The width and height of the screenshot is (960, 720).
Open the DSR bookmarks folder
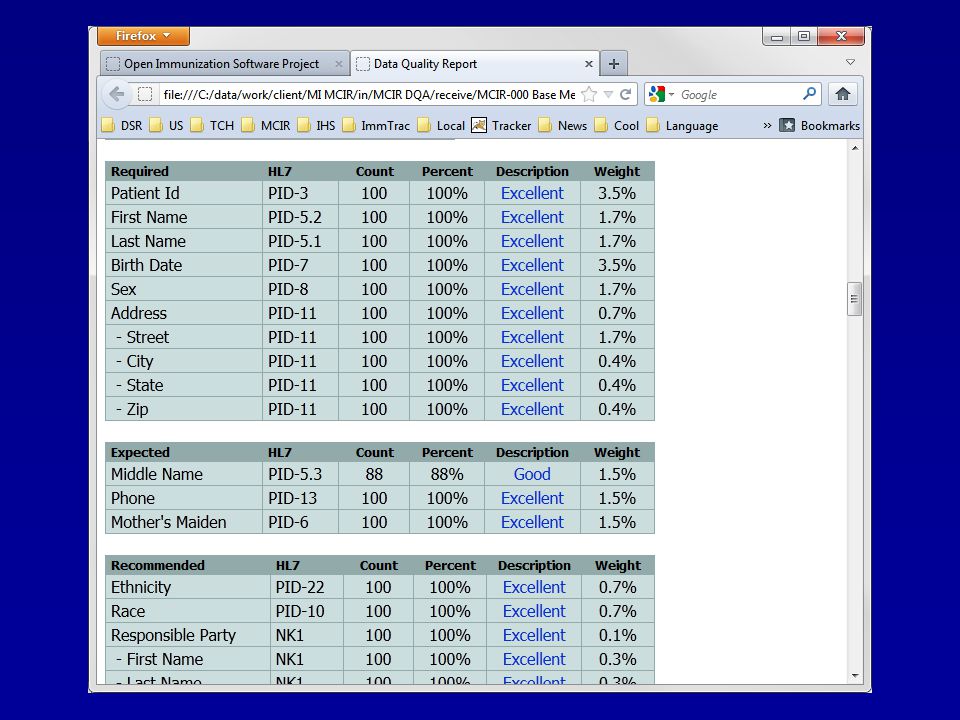tap(122, 126)
